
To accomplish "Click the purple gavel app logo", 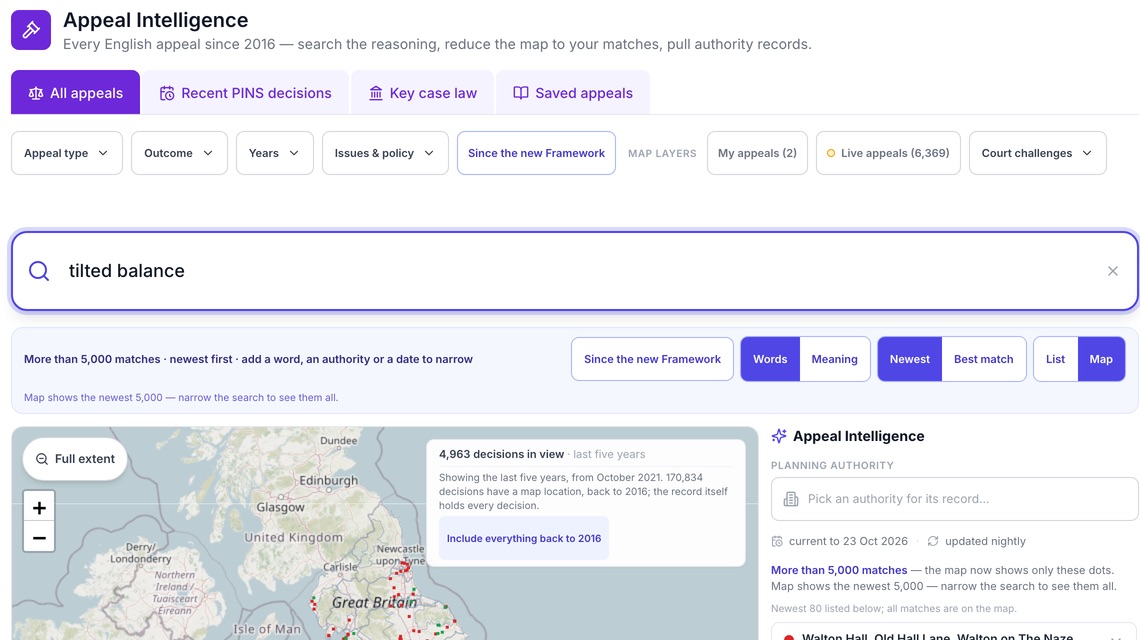I will (x=31, y=30).
